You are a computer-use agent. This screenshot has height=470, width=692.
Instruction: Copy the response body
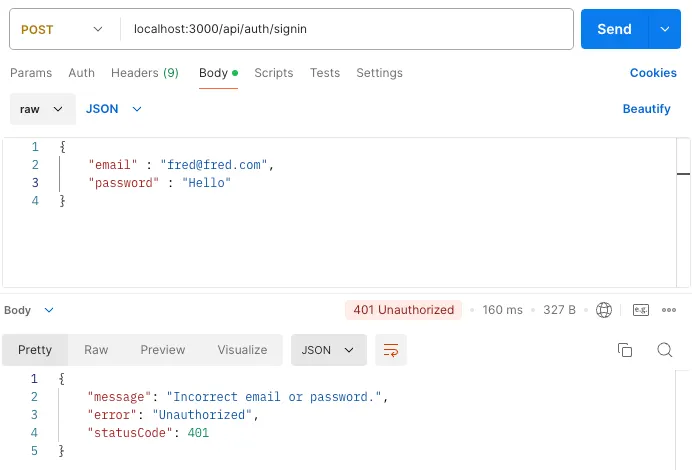[x=625, y=350]
